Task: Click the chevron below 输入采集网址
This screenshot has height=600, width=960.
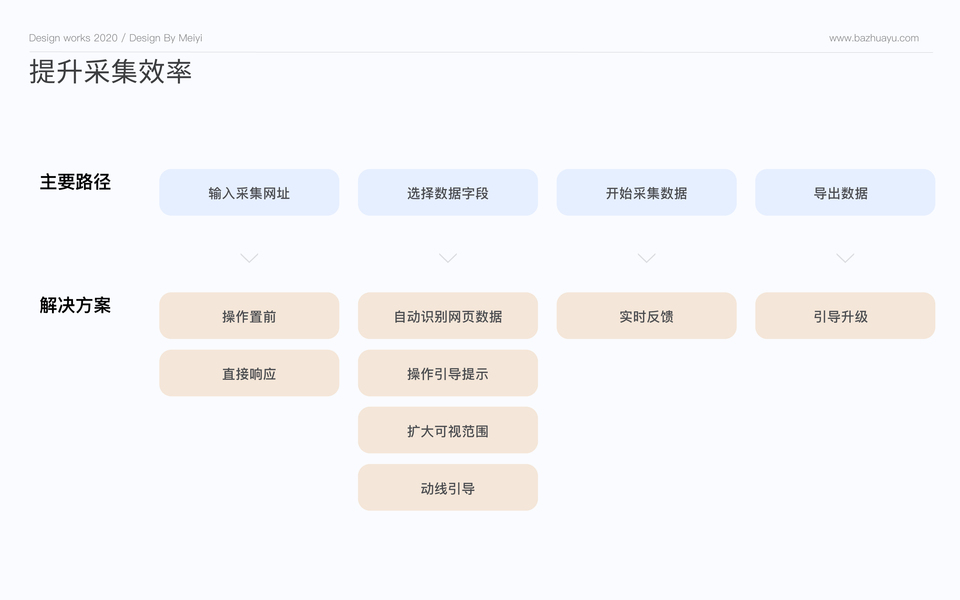Action: point(249,258)
